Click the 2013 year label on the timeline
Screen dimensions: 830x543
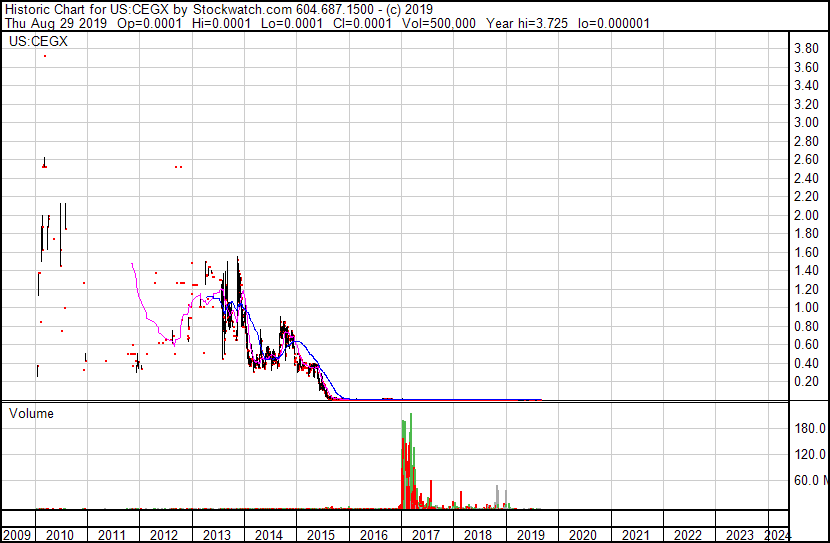coord(217,535)
